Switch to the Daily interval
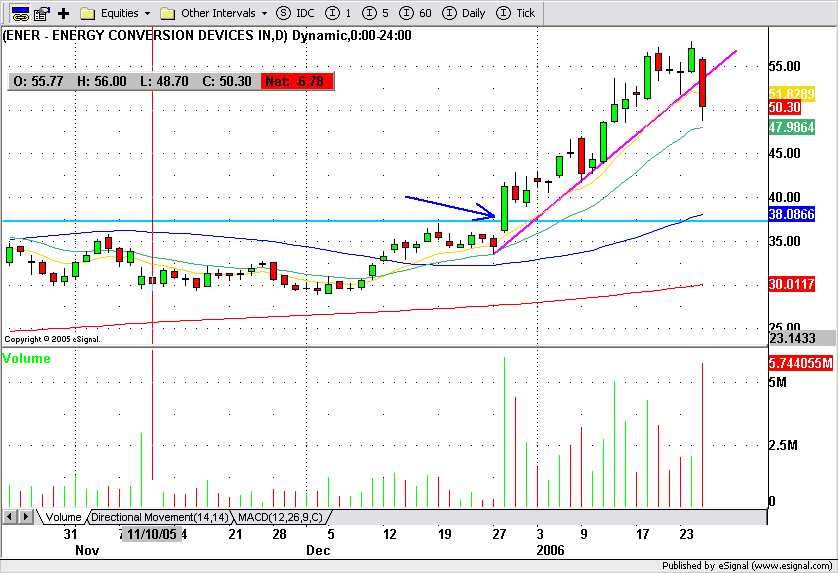This screenshot has height=573, width=838. 464,13
